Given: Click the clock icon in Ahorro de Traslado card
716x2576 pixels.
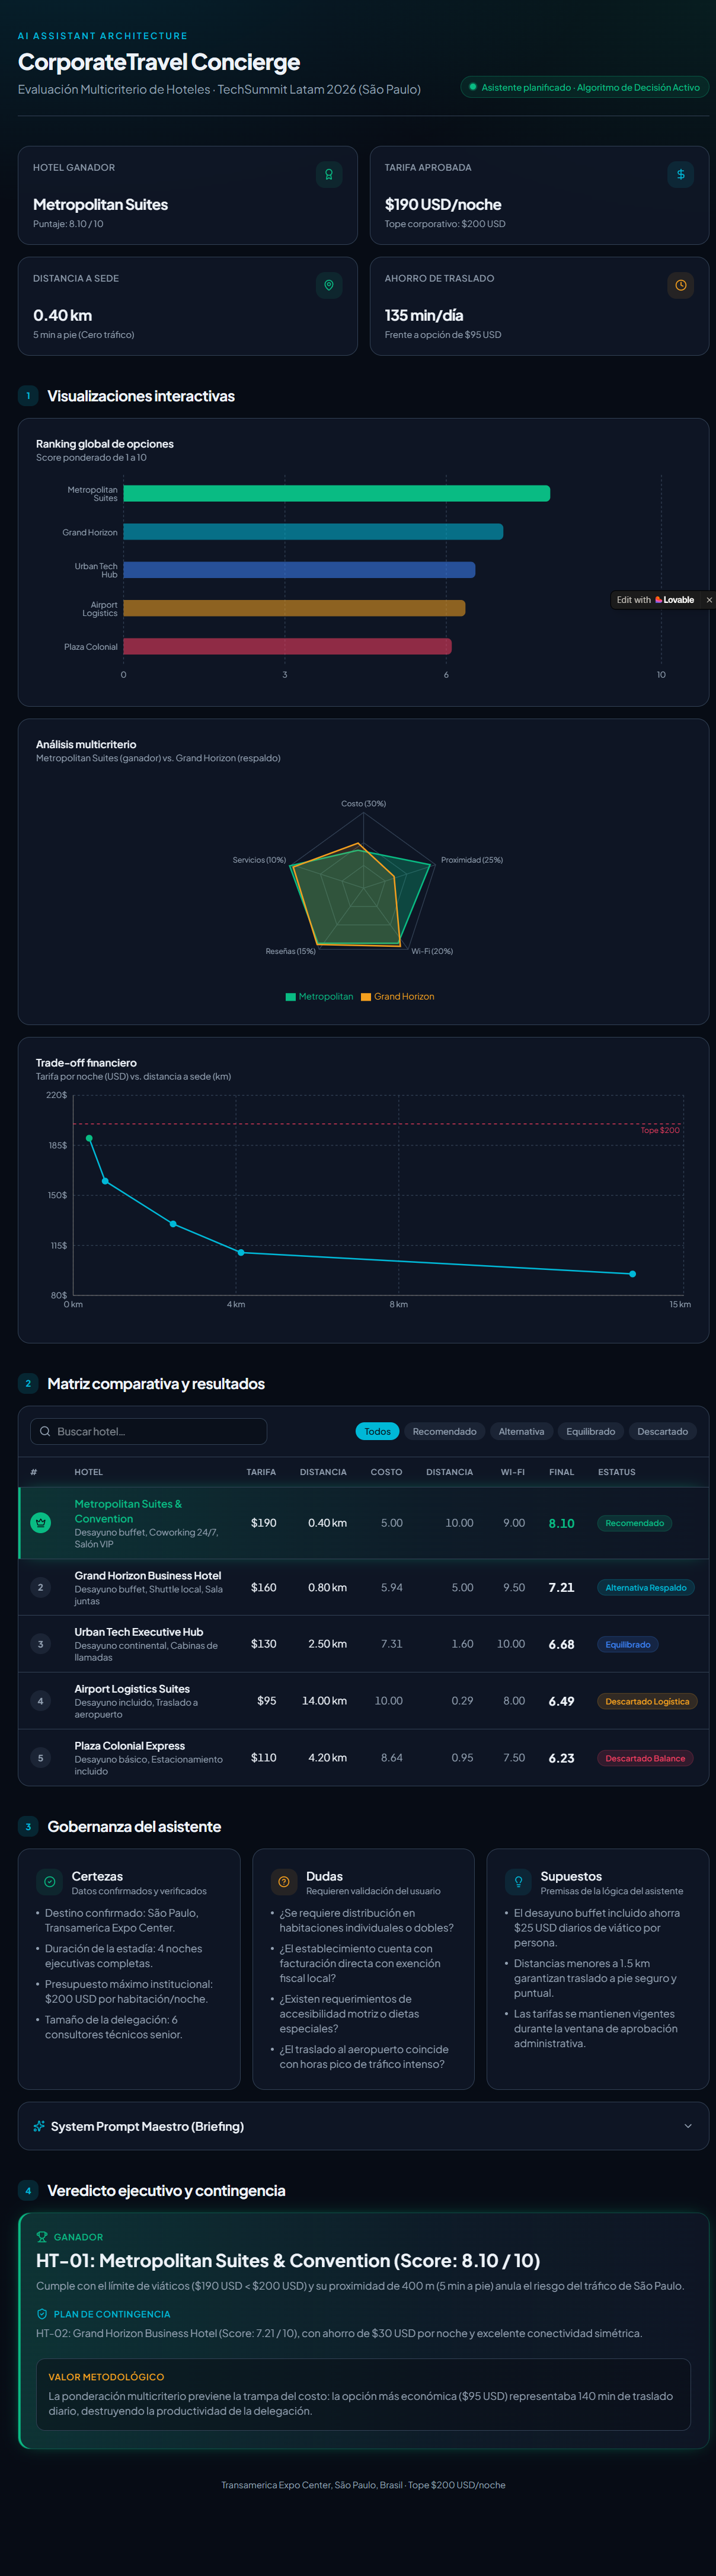Looking at the screenshot, I should (x=680, y=285).
